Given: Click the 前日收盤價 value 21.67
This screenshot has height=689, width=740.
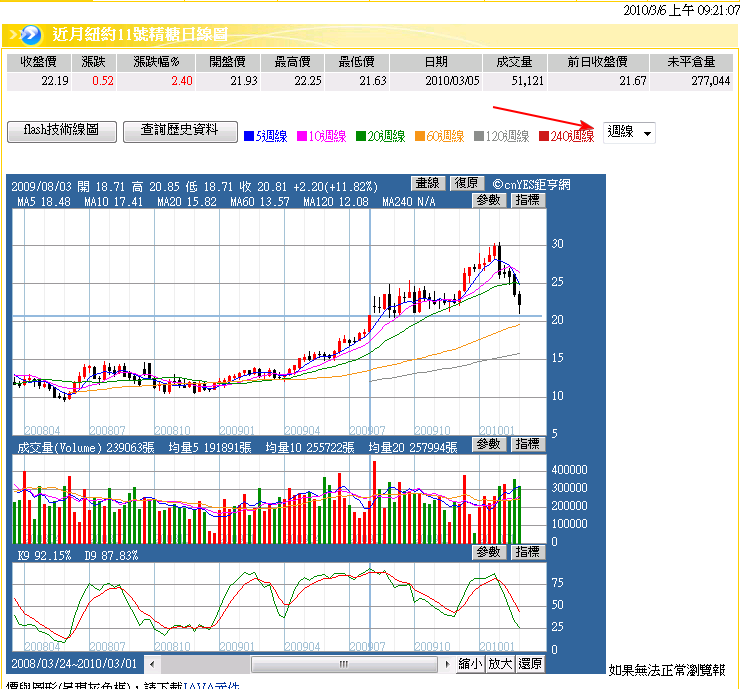Looking at the screenshot, I should coord(633,81).
